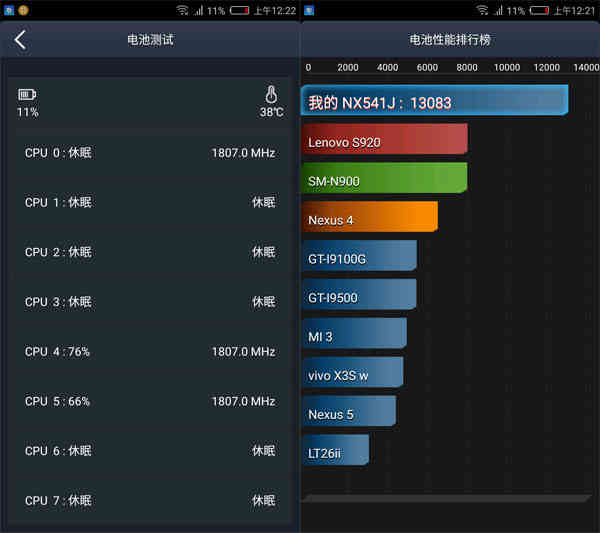The width and height of the screenshot is (600, 533).
Task: Tap the left screen Wi-Fi status icon
Action: (182, 10)
